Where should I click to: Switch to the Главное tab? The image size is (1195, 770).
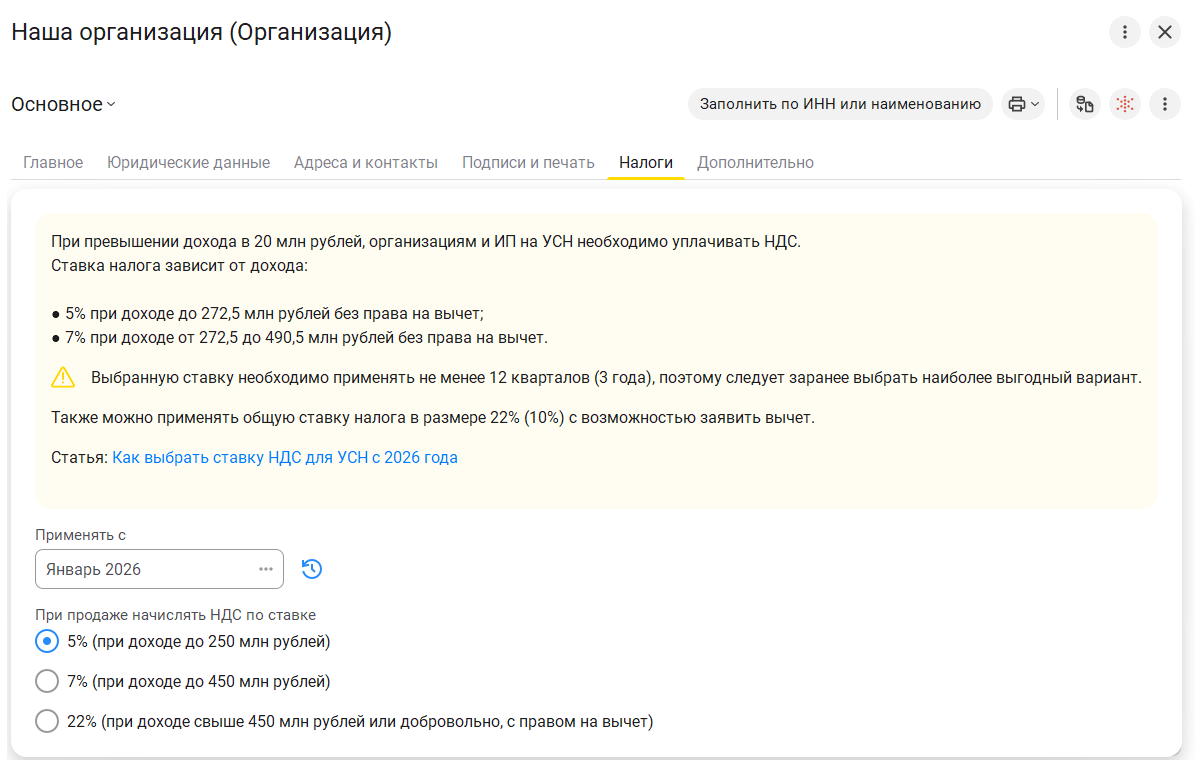click(x=53, y=162)
